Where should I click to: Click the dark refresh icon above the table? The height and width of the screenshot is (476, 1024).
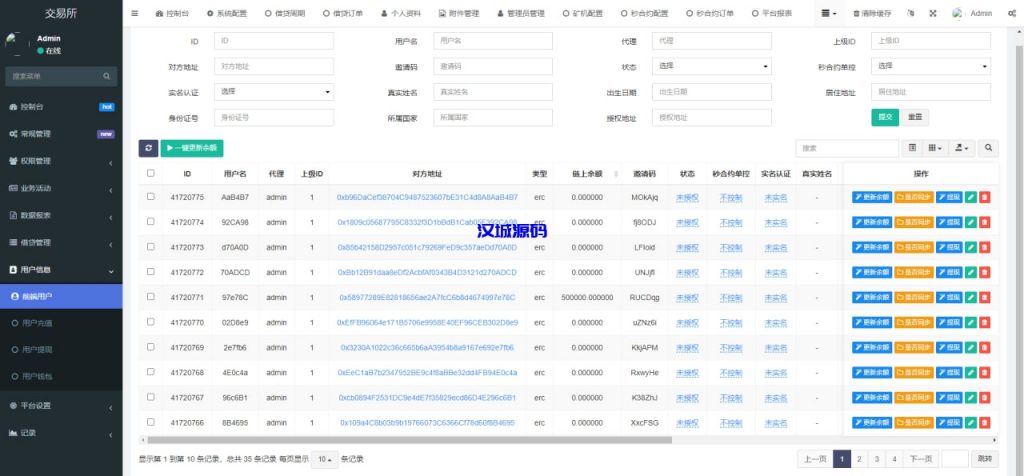click(x=147, y=147)
